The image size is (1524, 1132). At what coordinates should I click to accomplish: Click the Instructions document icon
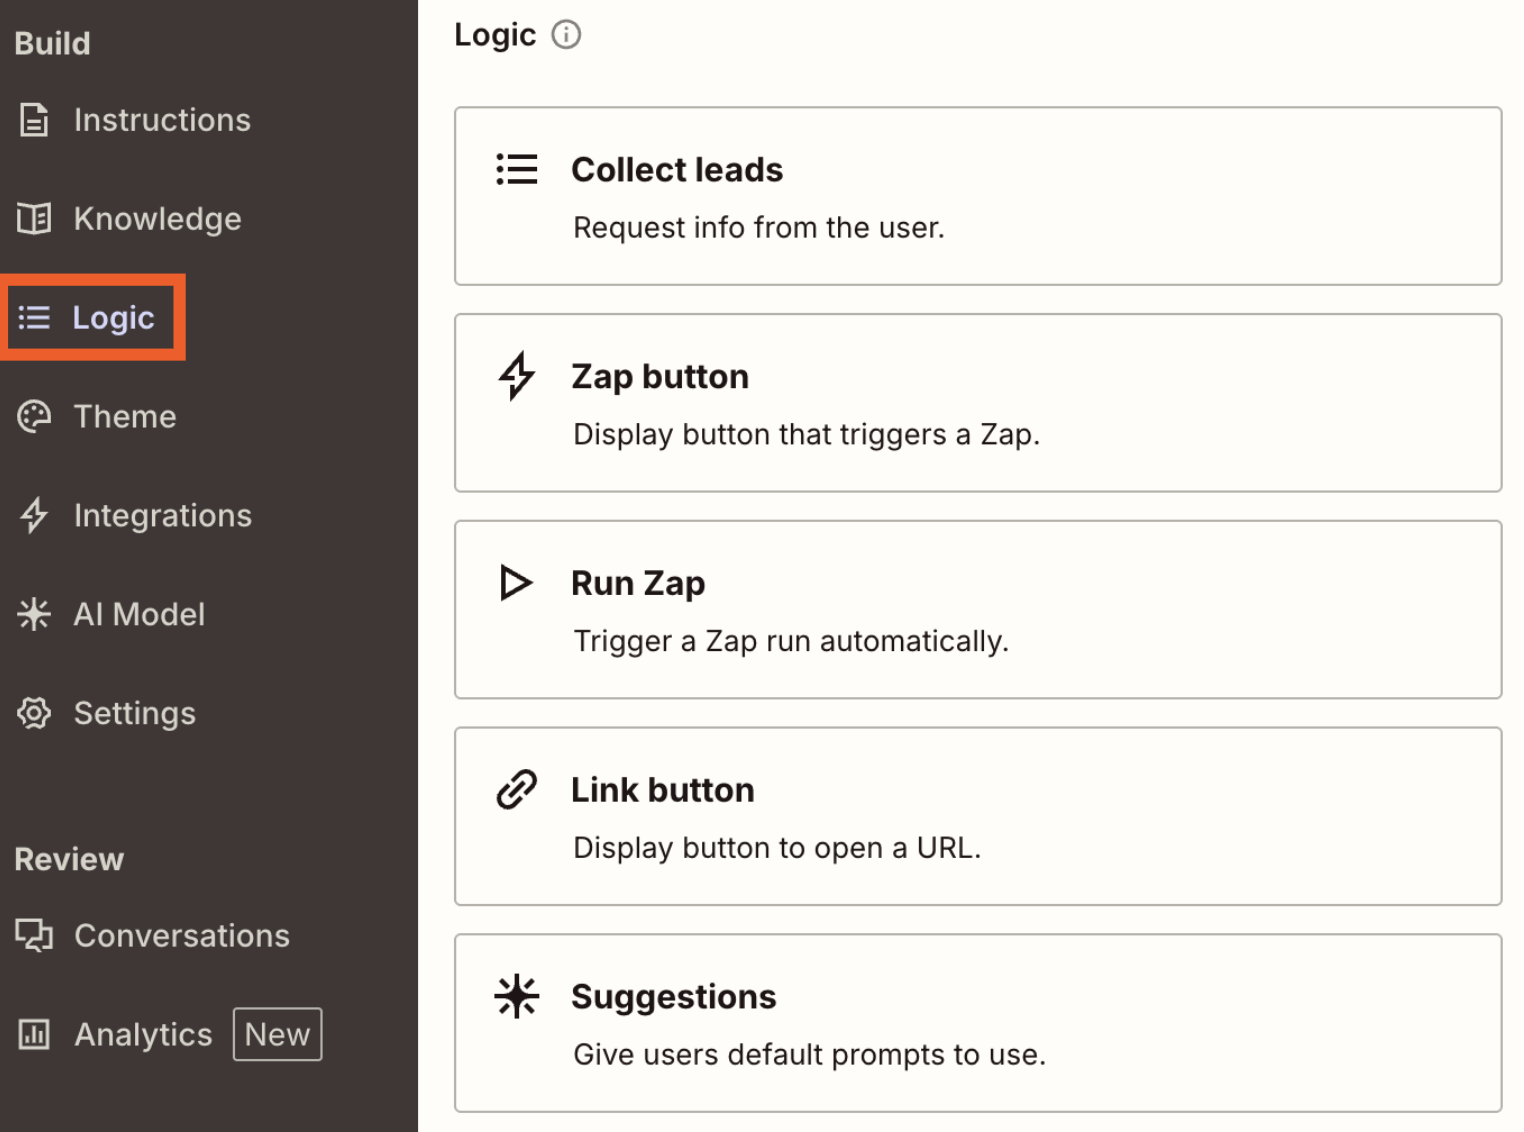pos(33,119)
